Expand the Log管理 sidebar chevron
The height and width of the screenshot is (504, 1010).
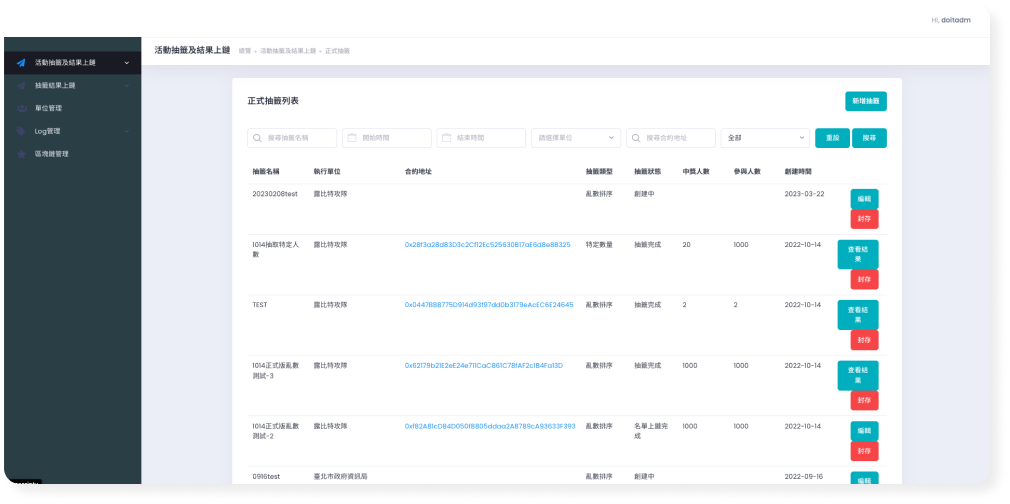127,131
